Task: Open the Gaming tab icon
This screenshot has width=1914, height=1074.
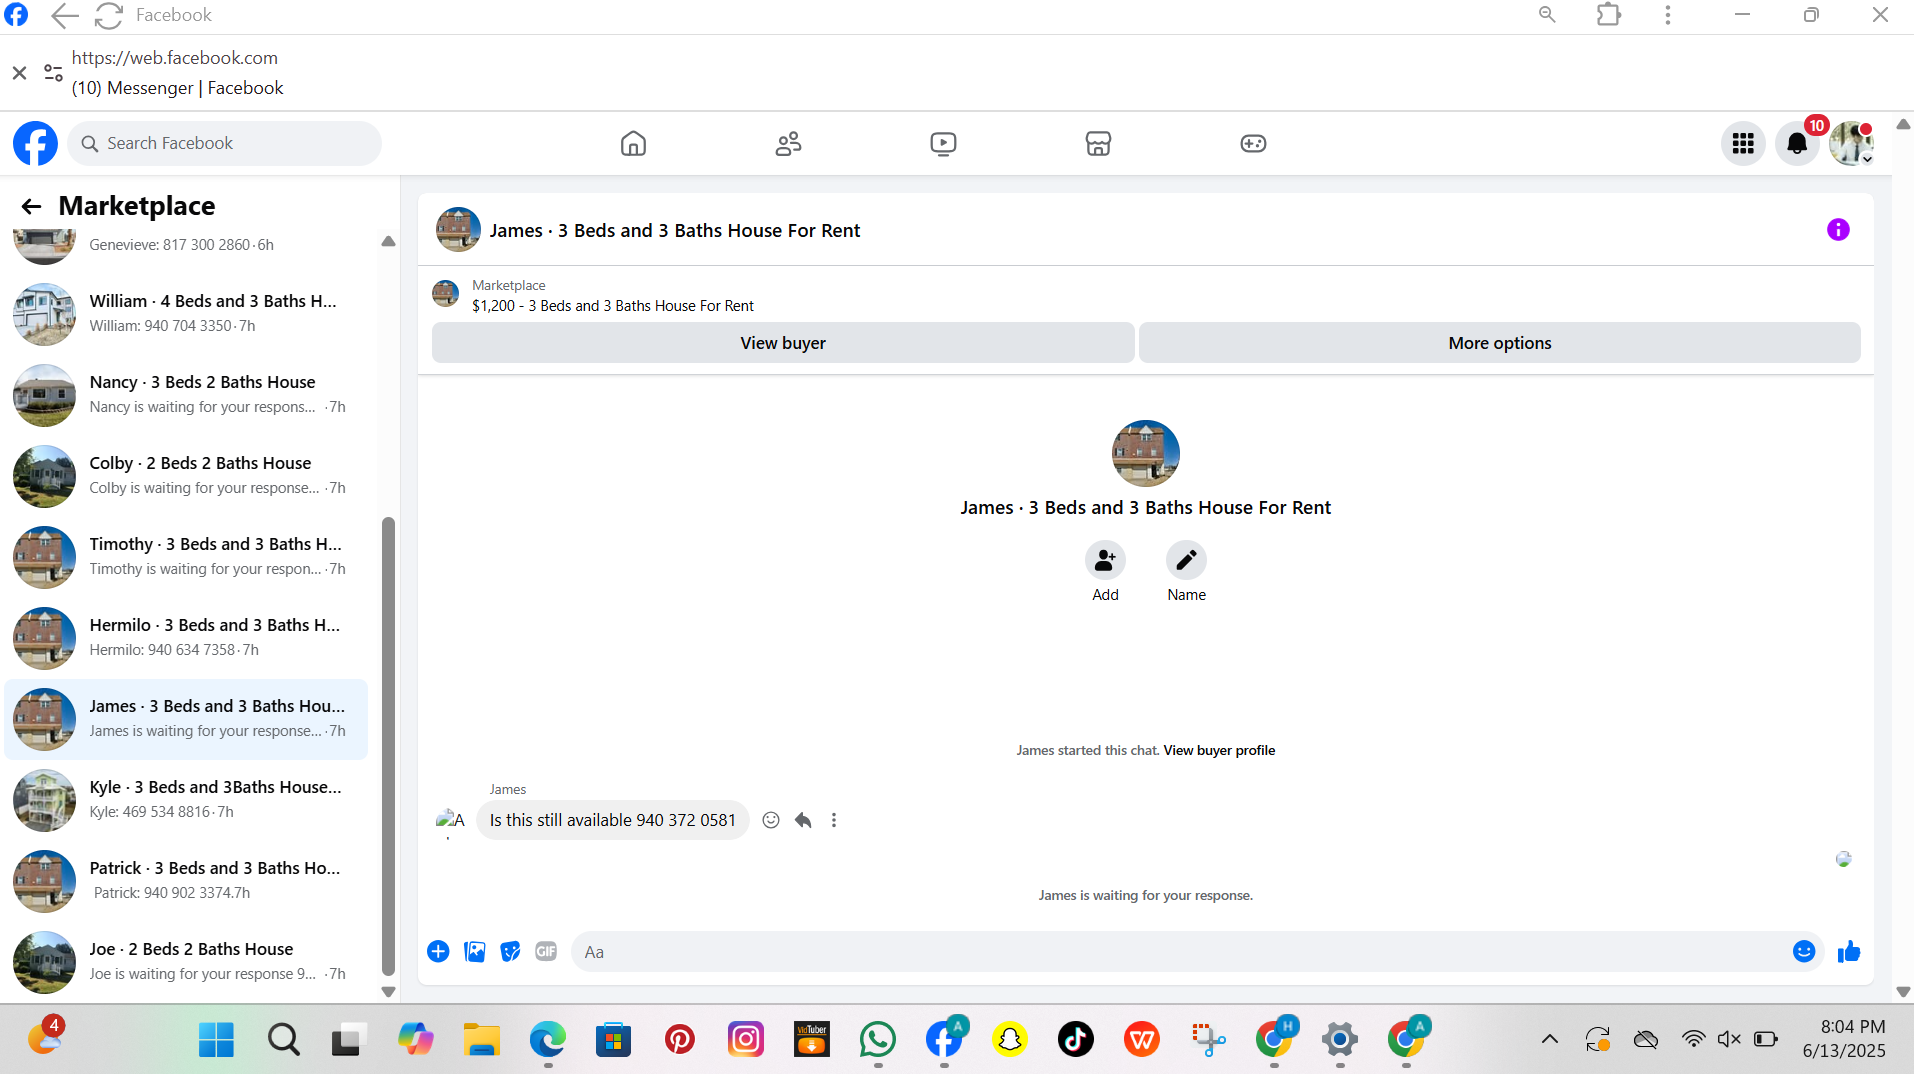Action: [x=1253, y=143]
